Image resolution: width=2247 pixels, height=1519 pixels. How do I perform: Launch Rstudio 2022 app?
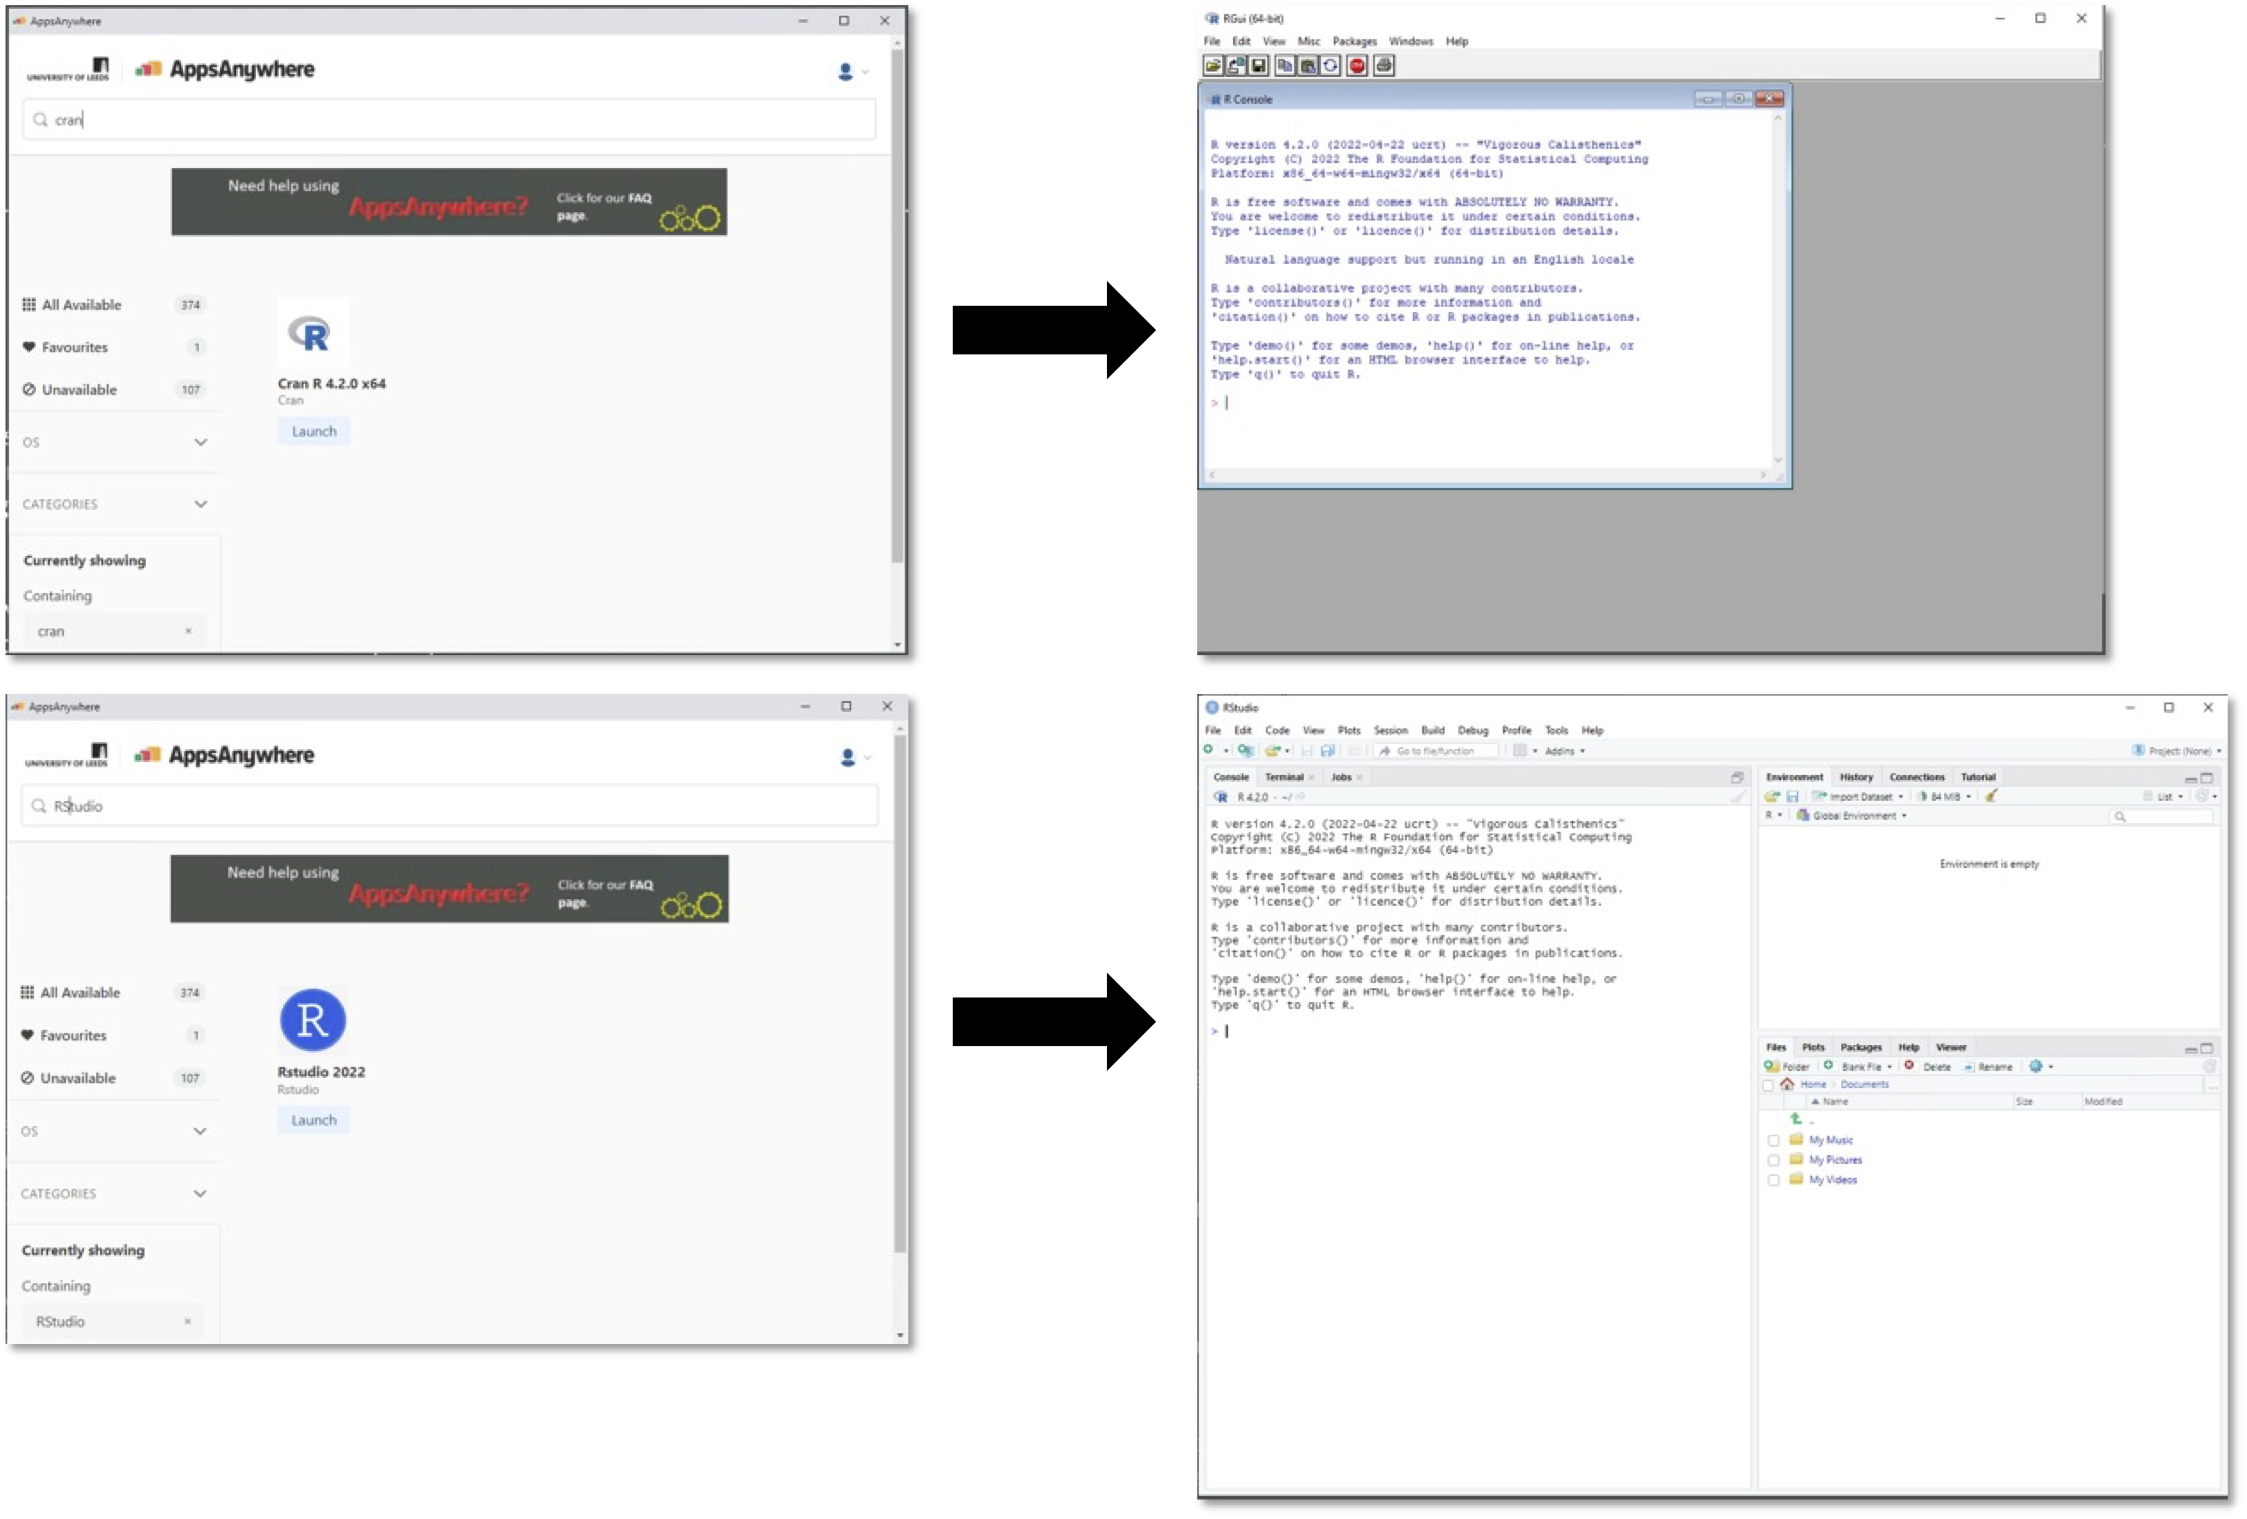coord(313,1120)
